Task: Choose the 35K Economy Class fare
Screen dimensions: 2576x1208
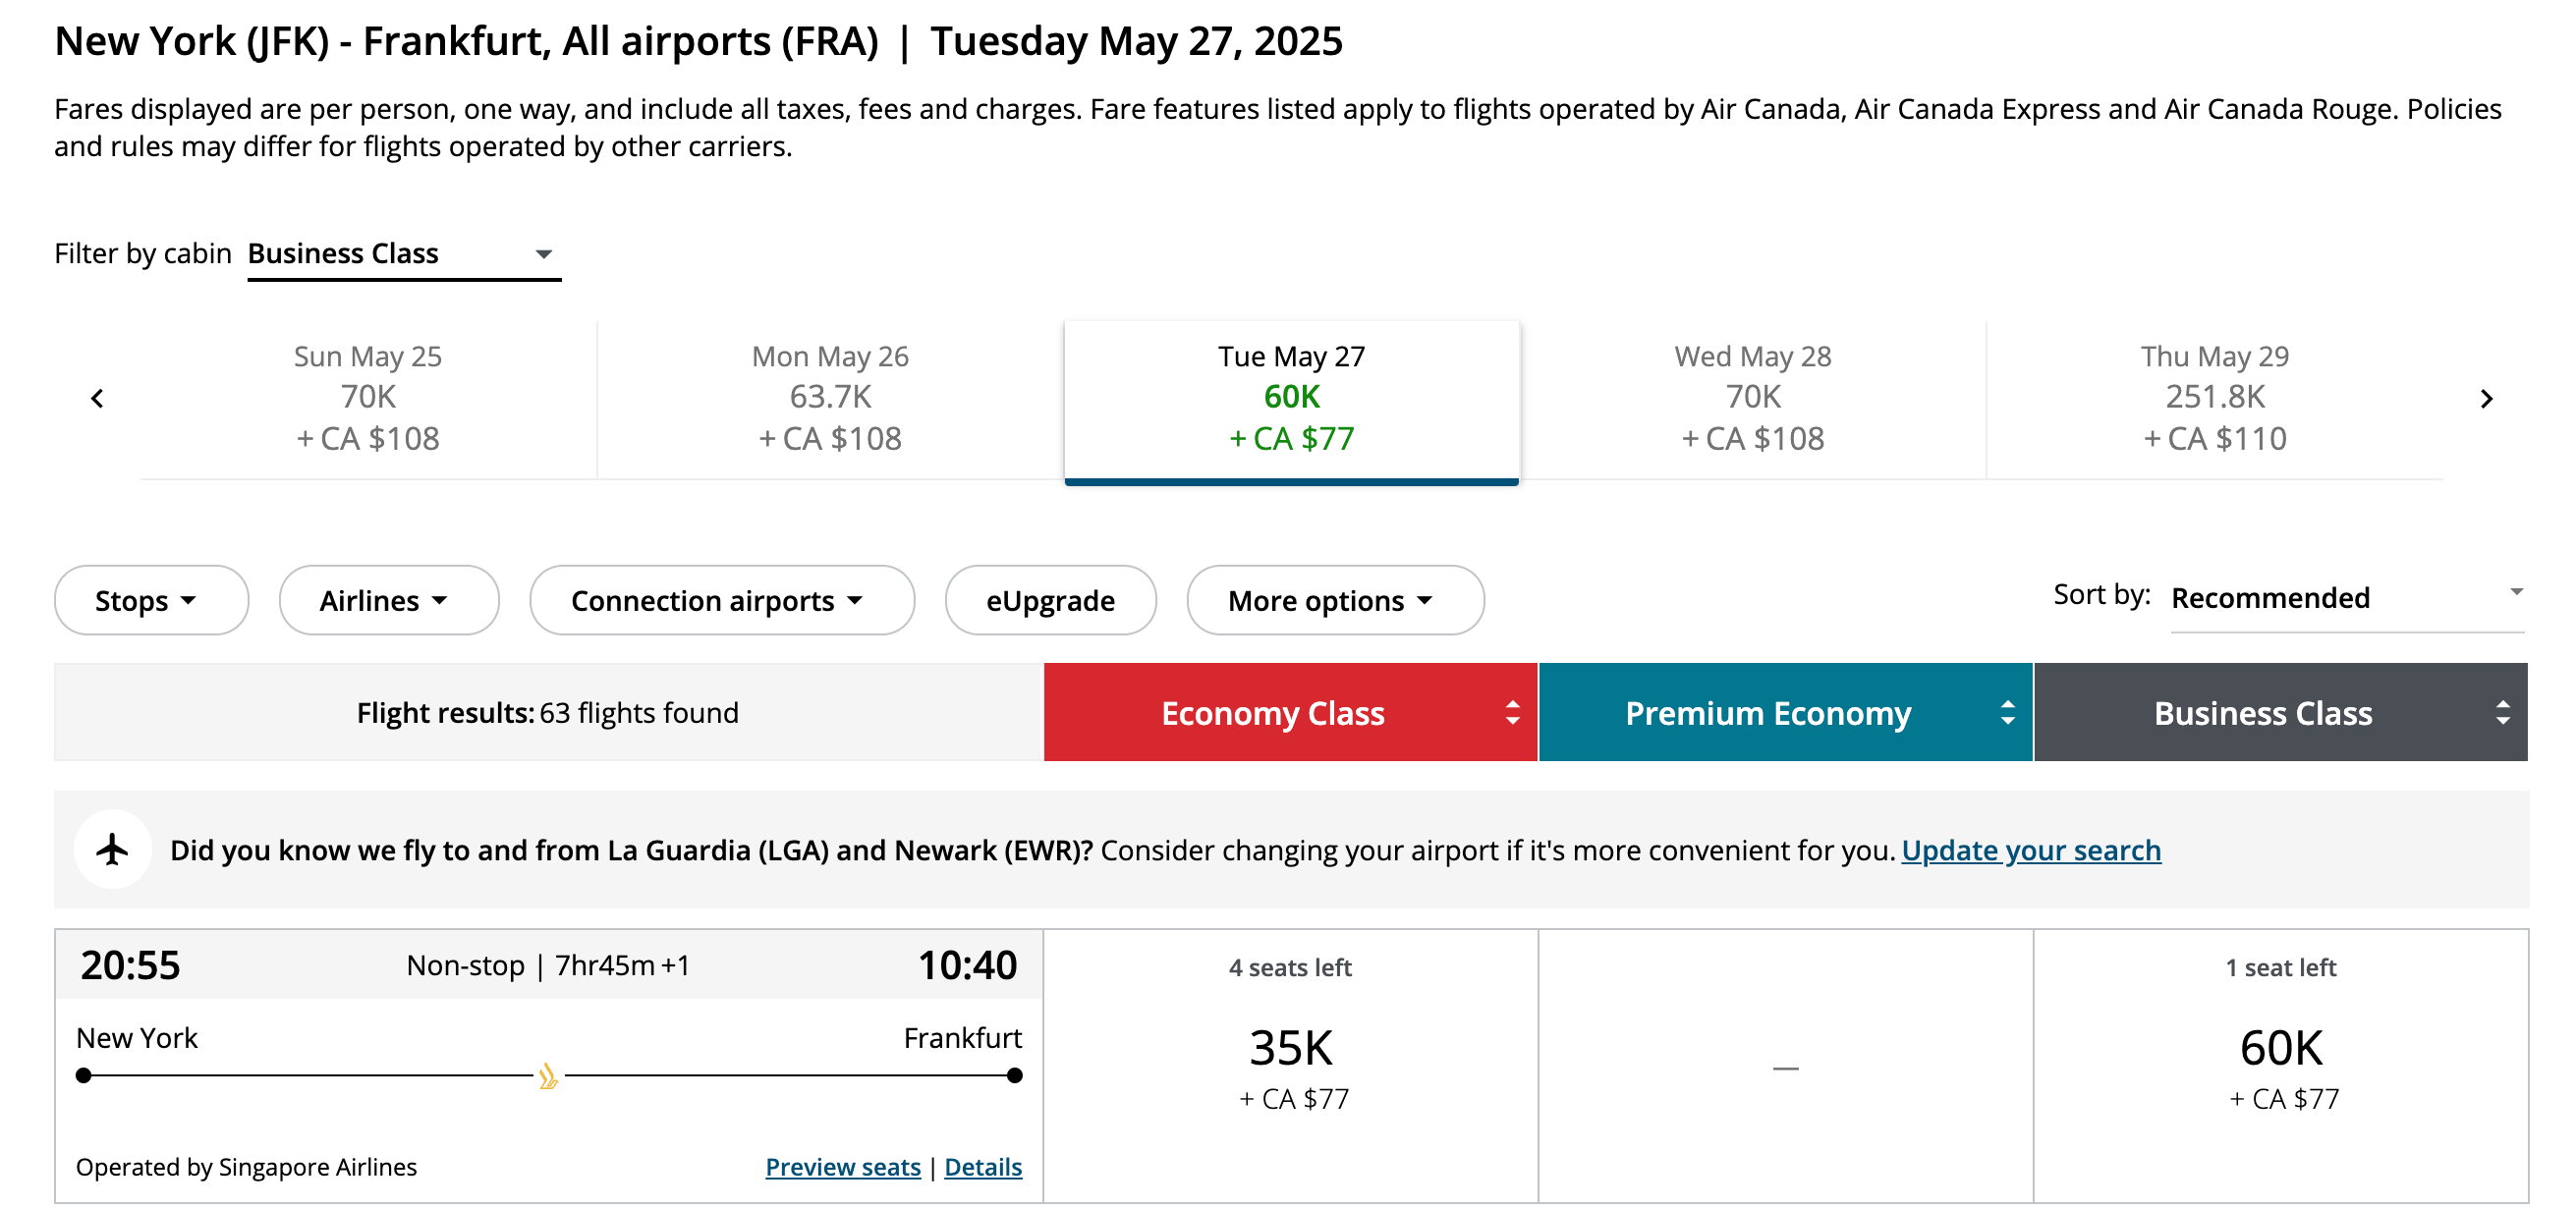Action: click(x=1290, y=1066)
